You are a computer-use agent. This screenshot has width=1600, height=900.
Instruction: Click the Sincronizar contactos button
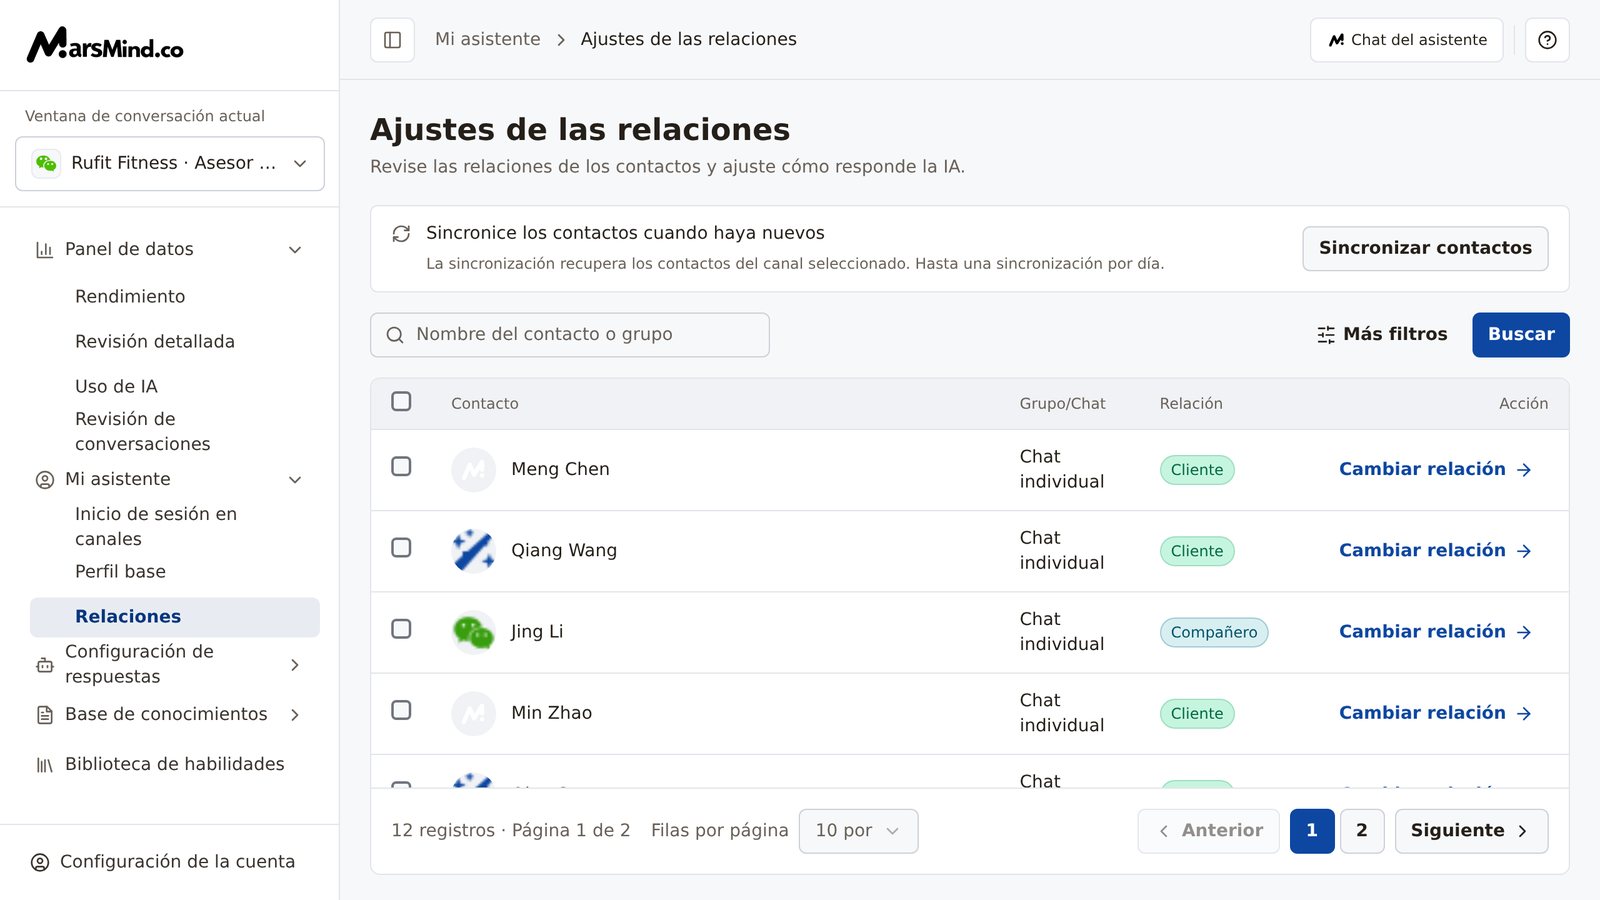(1425, 248)
